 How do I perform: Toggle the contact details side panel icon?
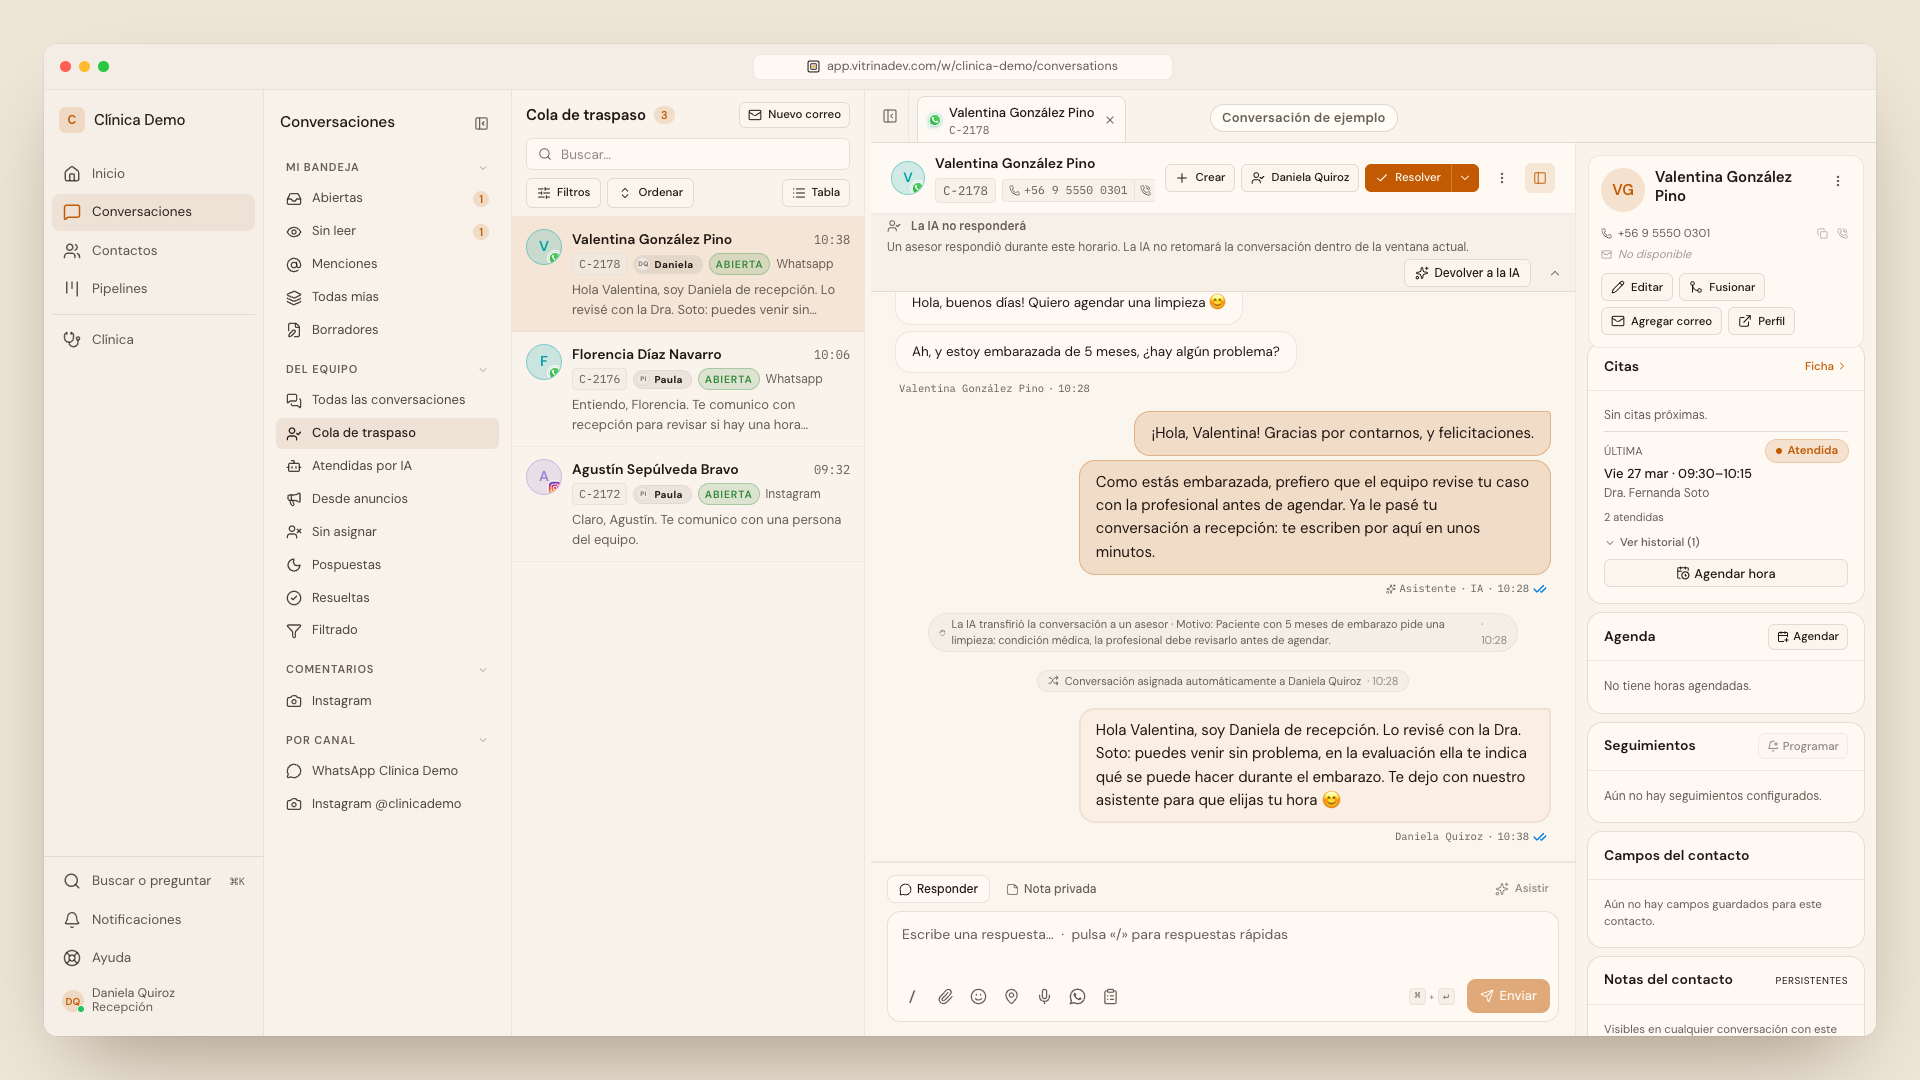1540,178
